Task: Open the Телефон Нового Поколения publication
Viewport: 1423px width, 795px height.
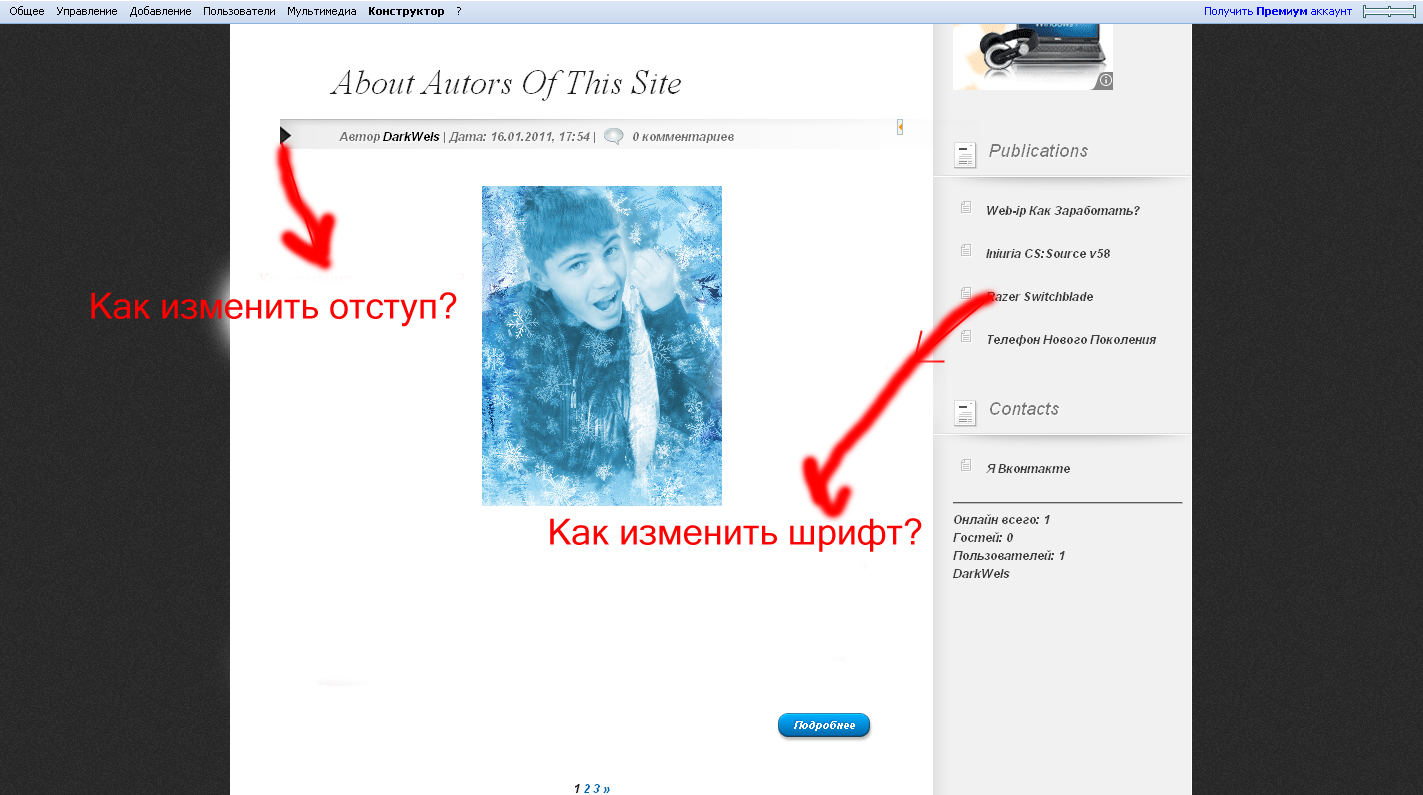Action: click(1071, 339)
